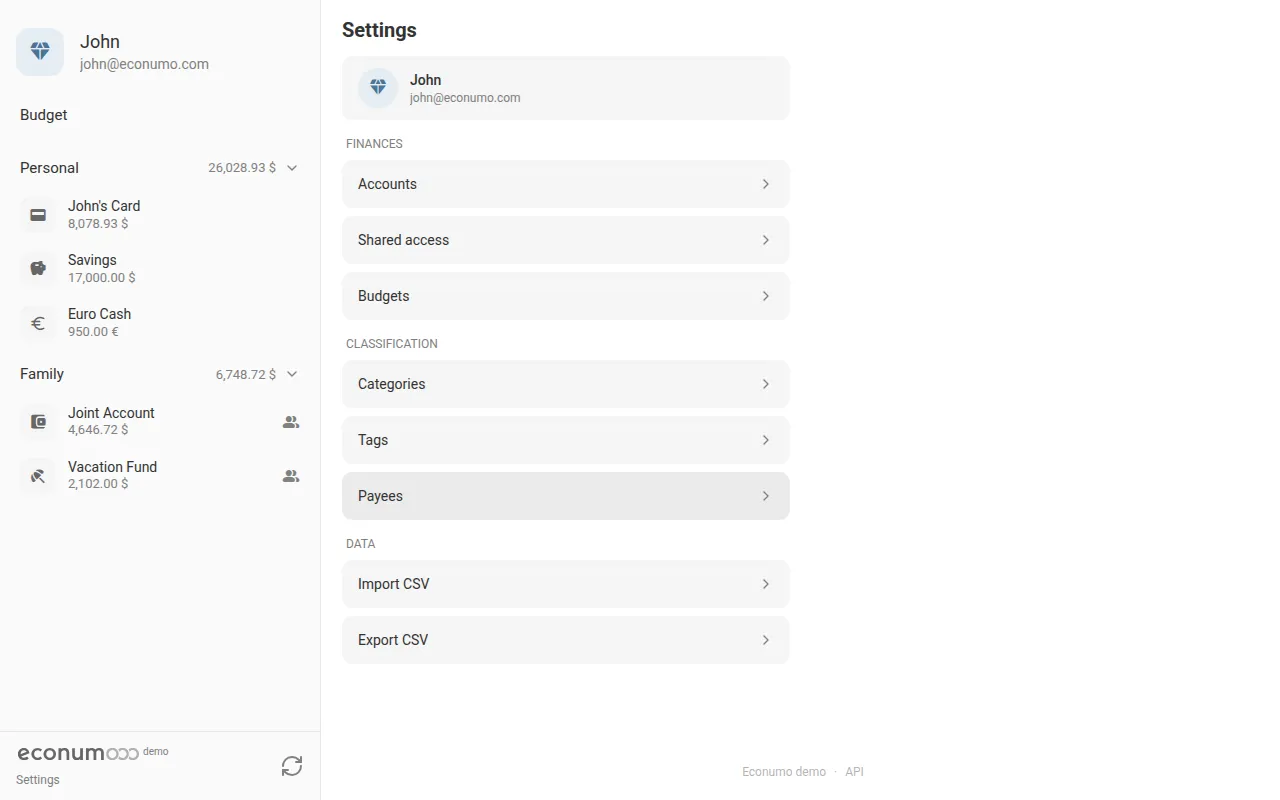Viewport: 1280px width, 800px height.
Task: Open the John profile card in Settings
Action: (566, 88)
